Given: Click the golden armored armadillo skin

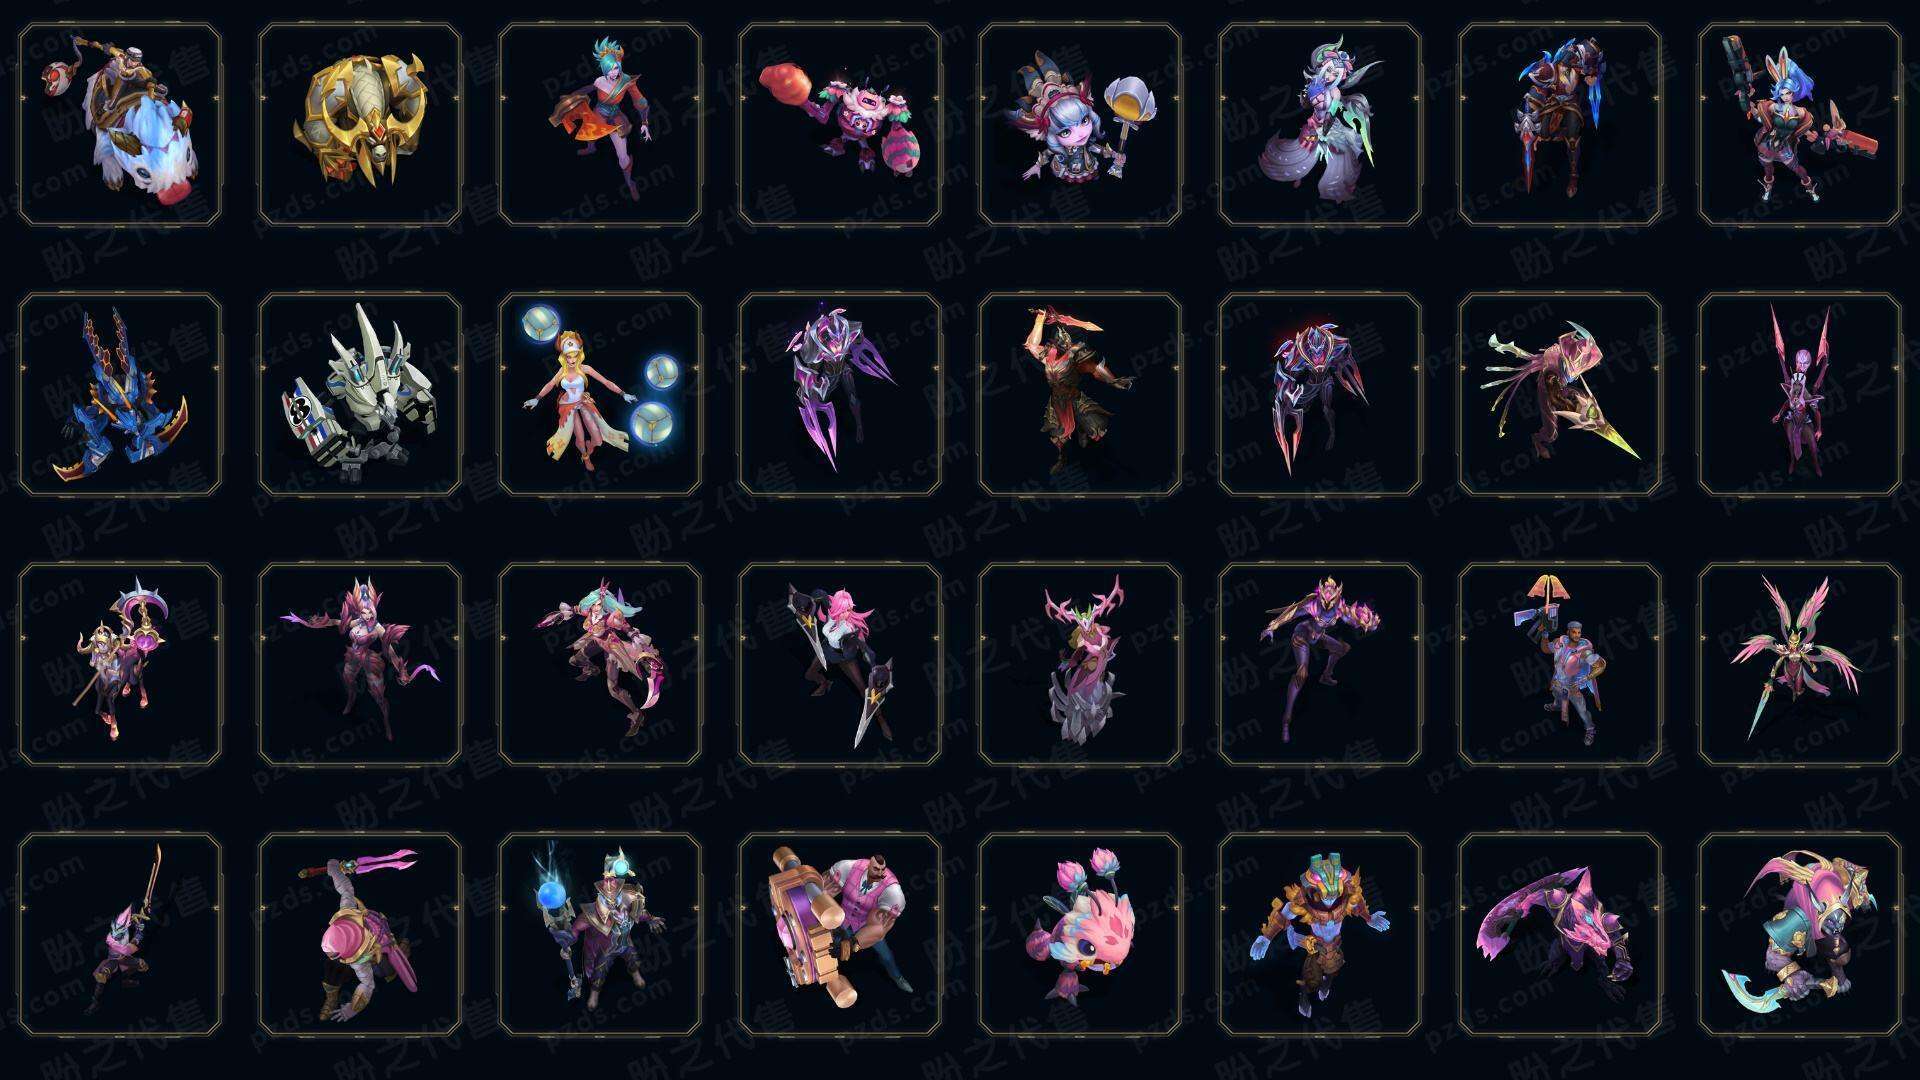Looking at the screenshot, I should pos(360,125).
